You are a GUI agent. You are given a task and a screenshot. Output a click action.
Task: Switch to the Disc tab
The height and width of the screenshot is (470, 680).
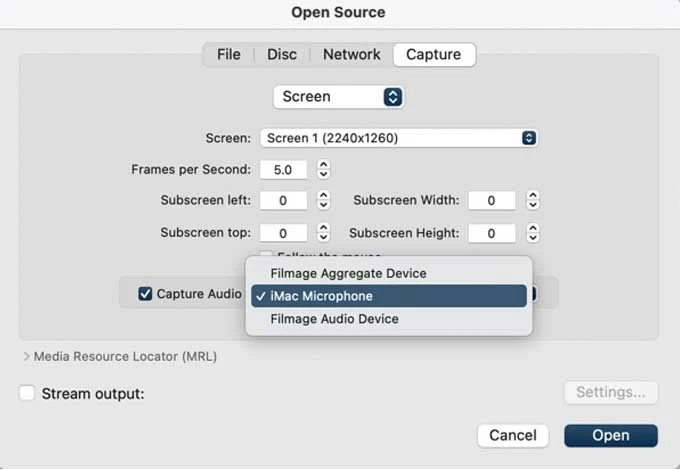point(282,55)
